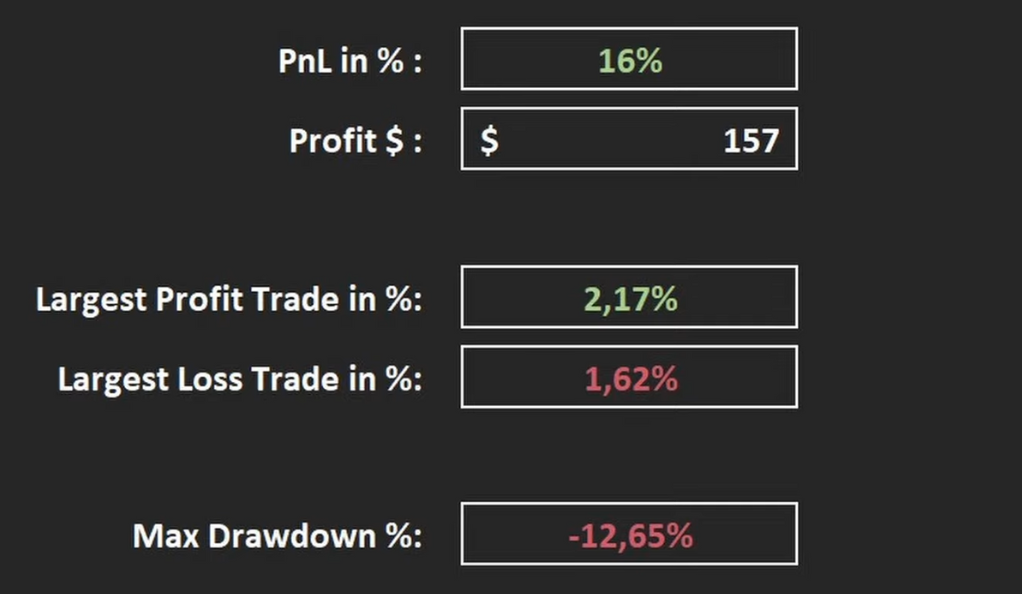Screen dimensions: 1022x594
Task: Select the Profit $ value box
Action: tap(629, 139)
